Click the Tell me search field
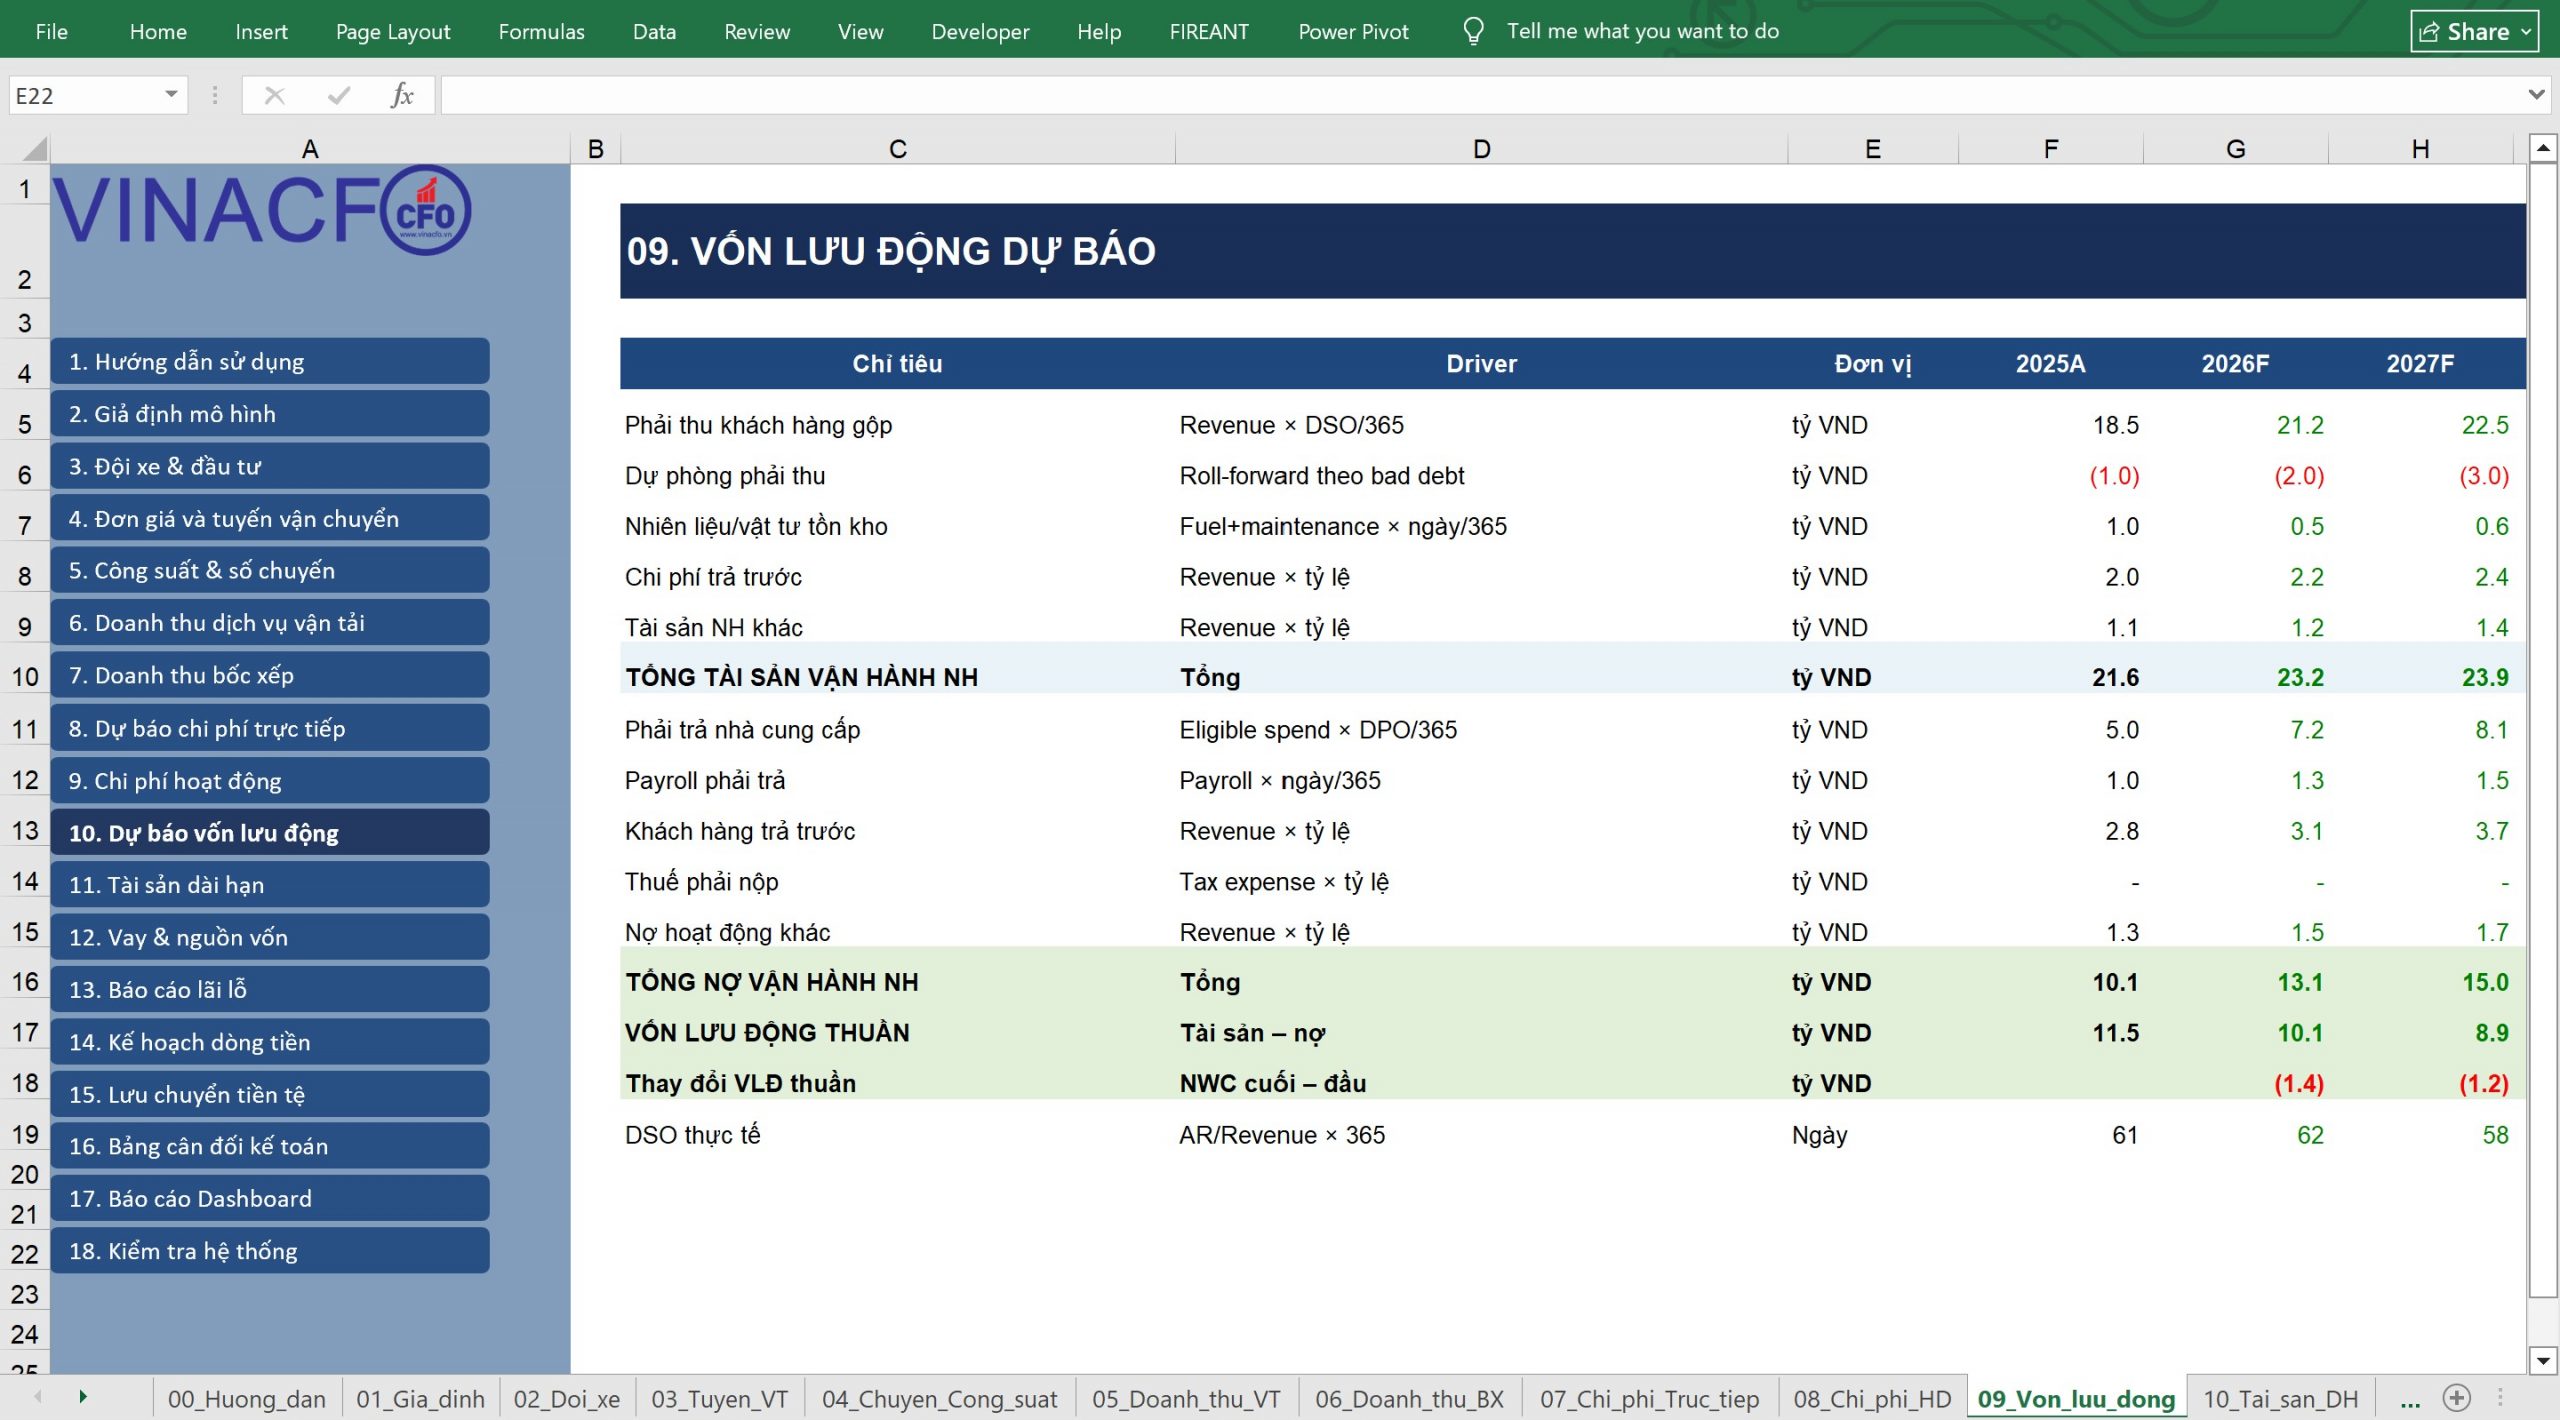The height and width of the screenshot is (1420, 2560). [x=1643, y=31]
